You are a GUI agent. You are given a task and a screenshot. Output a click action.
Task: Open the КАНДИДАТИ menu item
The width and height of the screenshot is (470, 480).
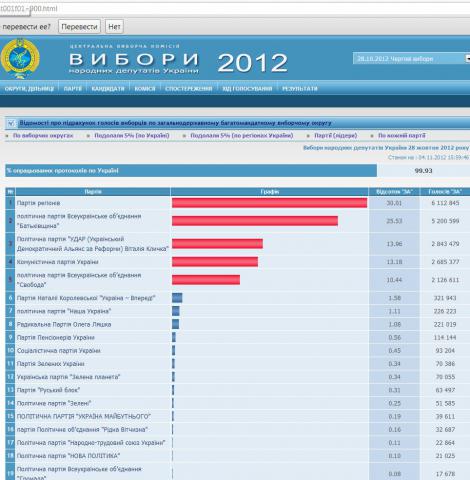(108, 89)
